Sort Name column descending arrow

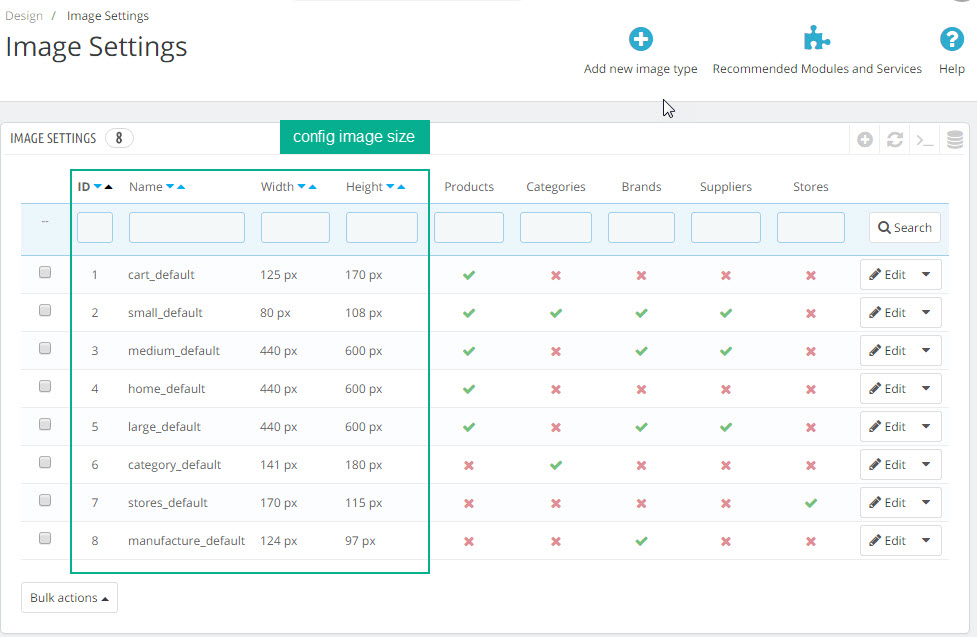point(169,186)
